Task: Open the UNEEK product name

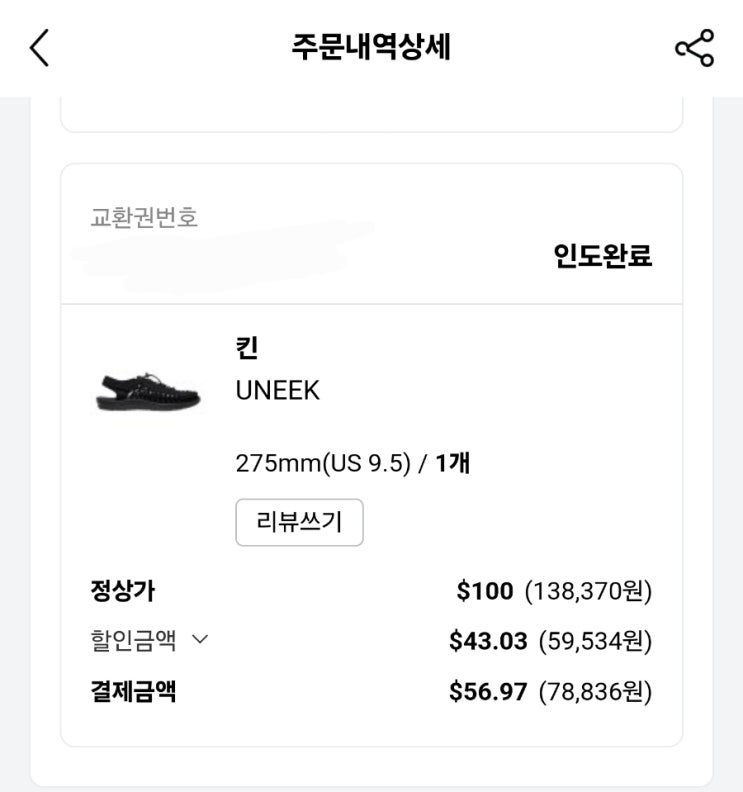Action: (x=278, y=391)
